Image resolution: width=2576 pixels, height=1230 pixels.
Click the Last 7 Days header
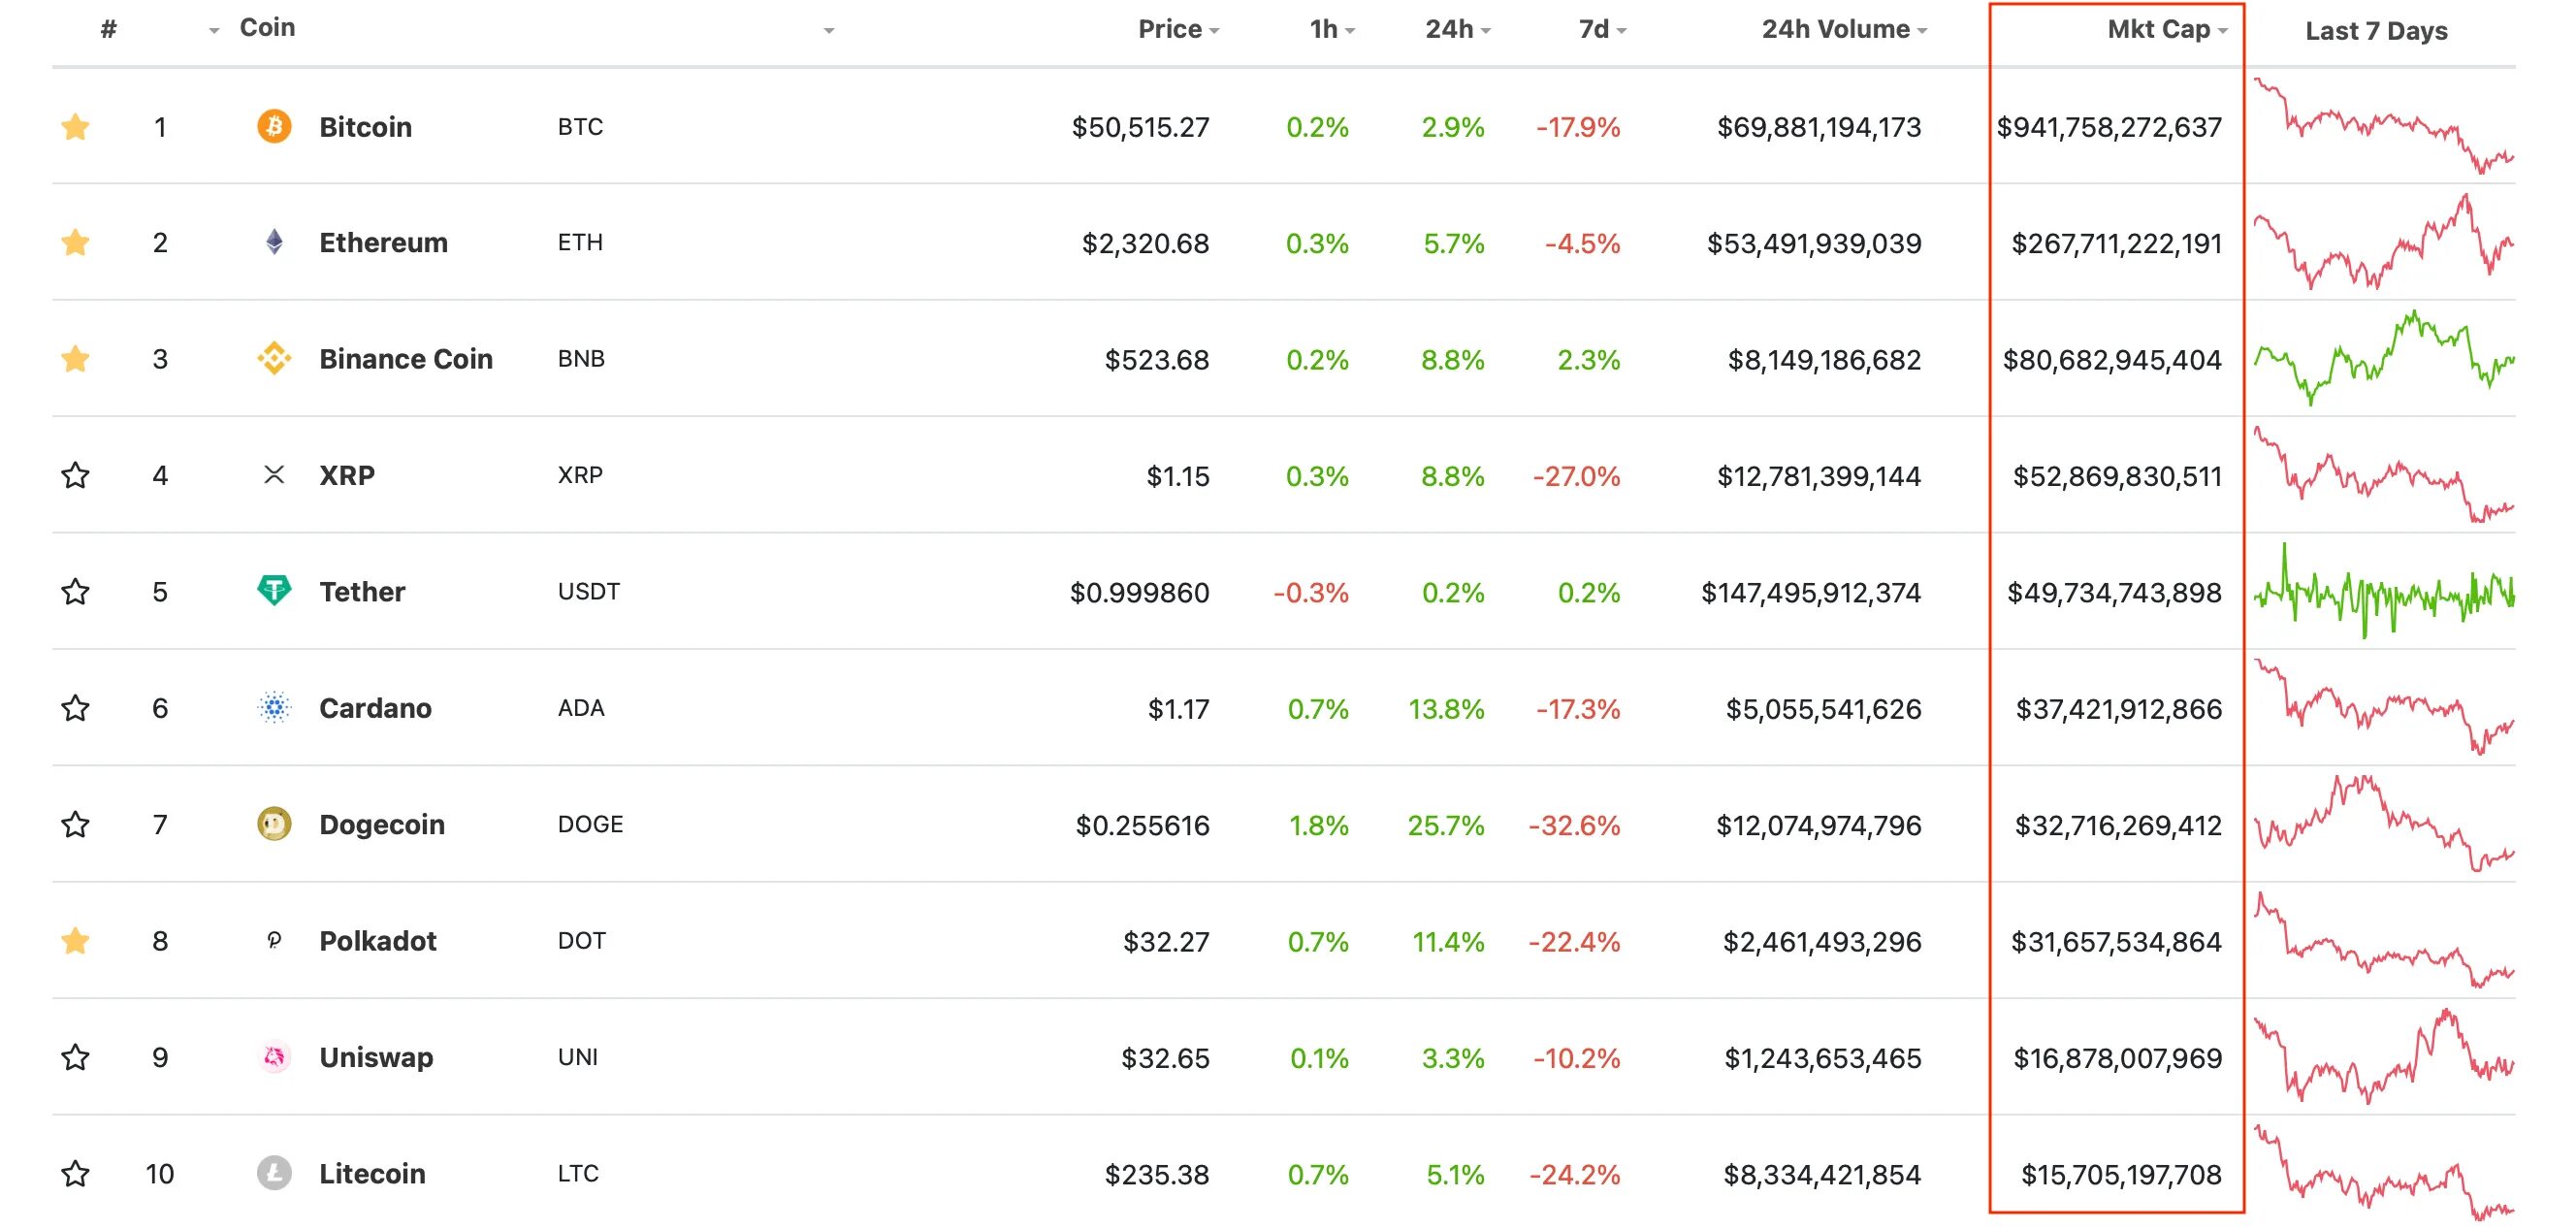click(2376, 31)
